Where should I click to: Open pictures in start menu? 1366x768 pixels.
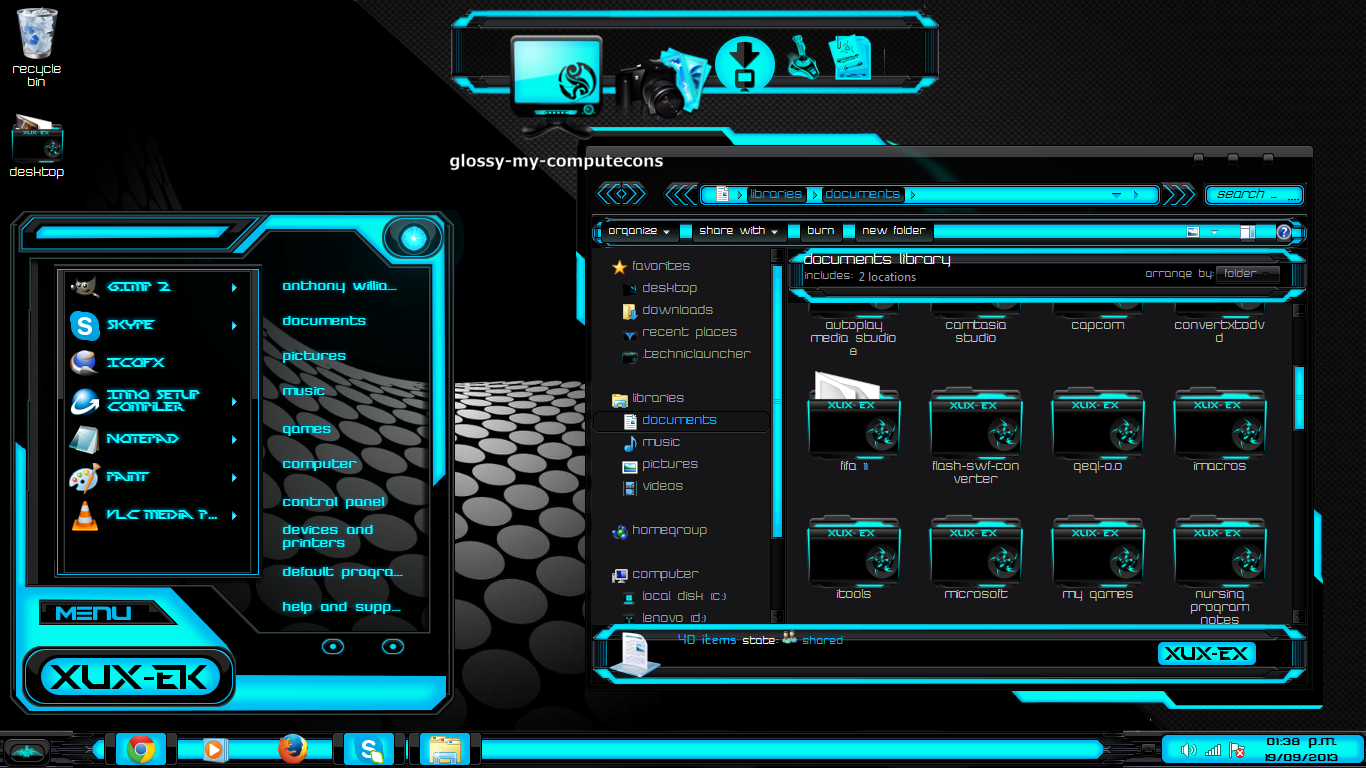pyautogui.click(x=313, y=356)
